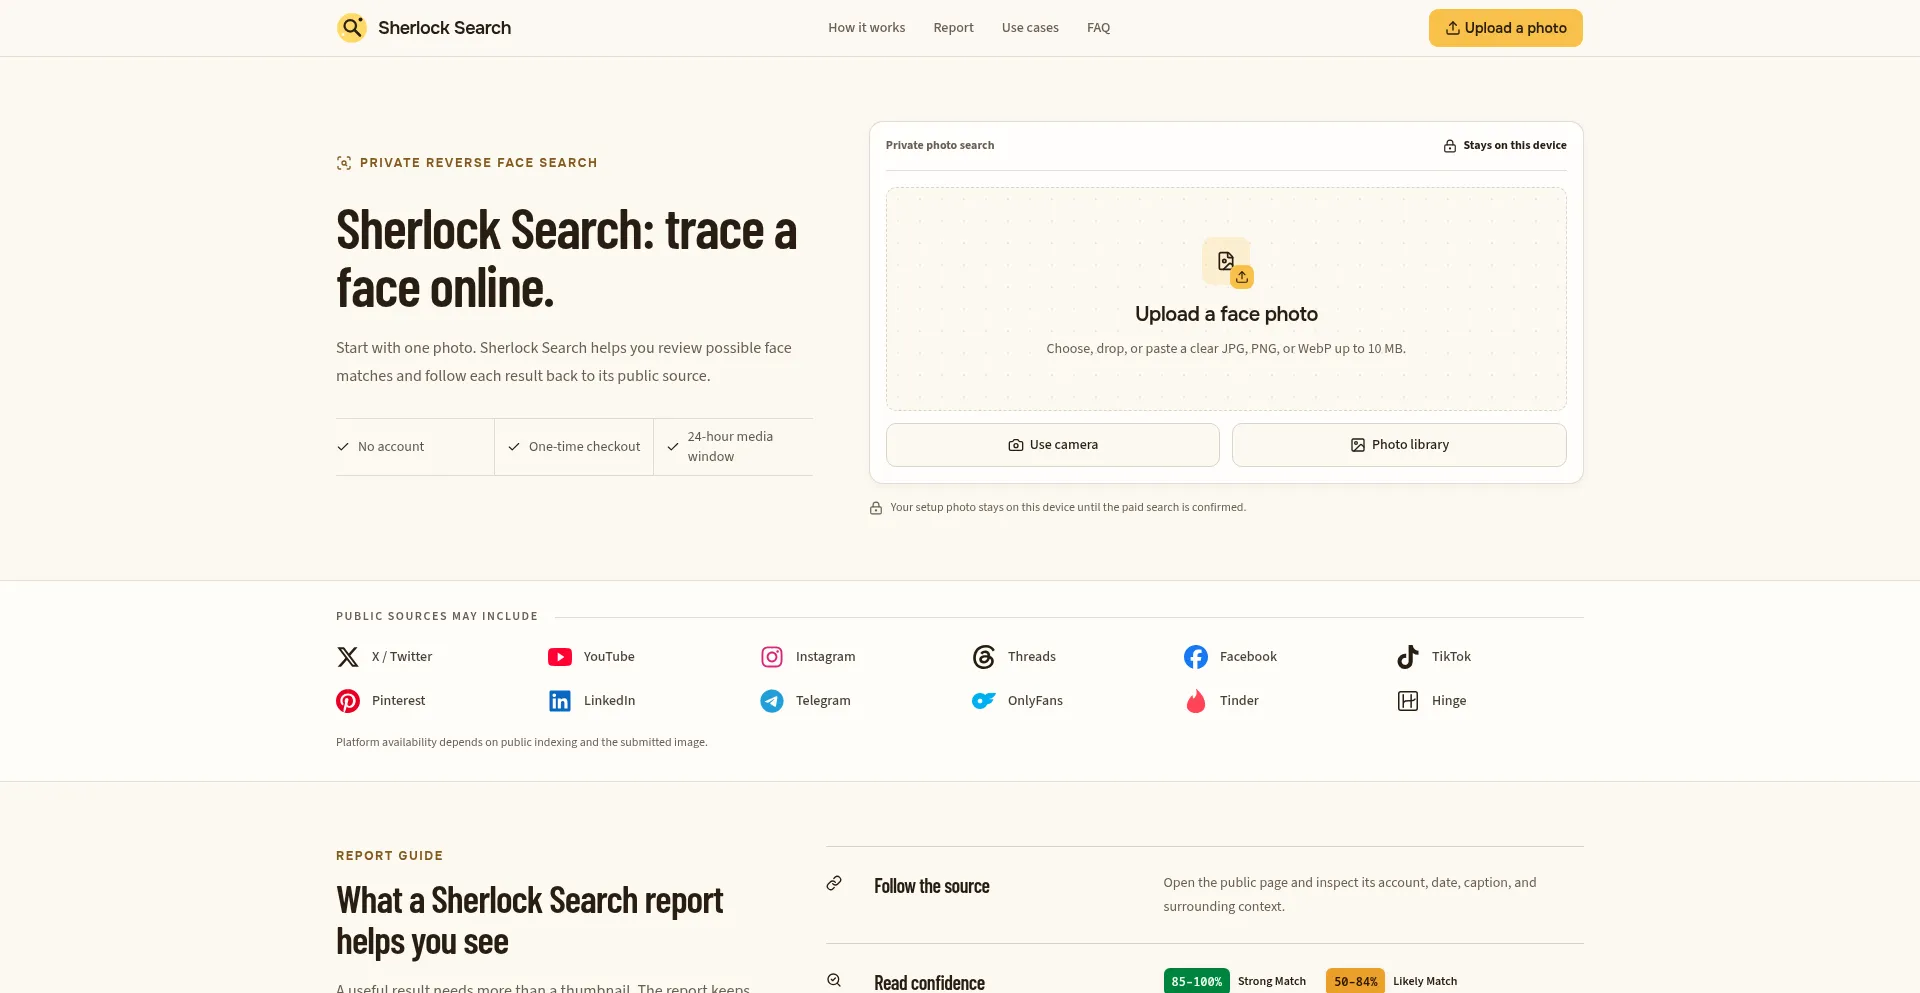1920x993 pixels.
Task: Click the Stays on this device text
Action: (1514, 145)
